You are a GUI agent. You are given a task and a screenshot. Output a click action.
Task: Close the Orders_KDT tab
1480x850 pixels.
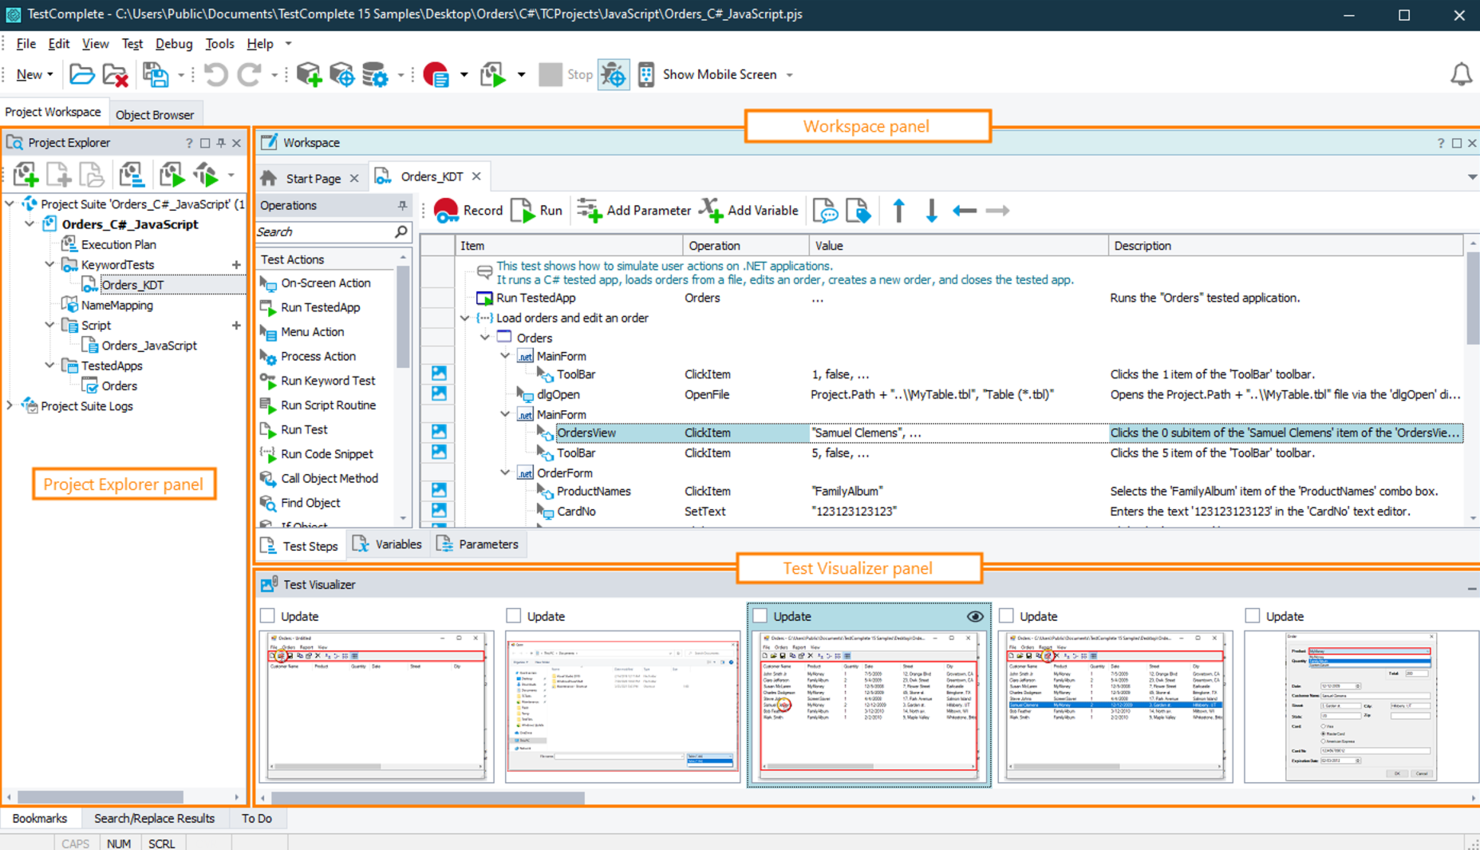477,177
